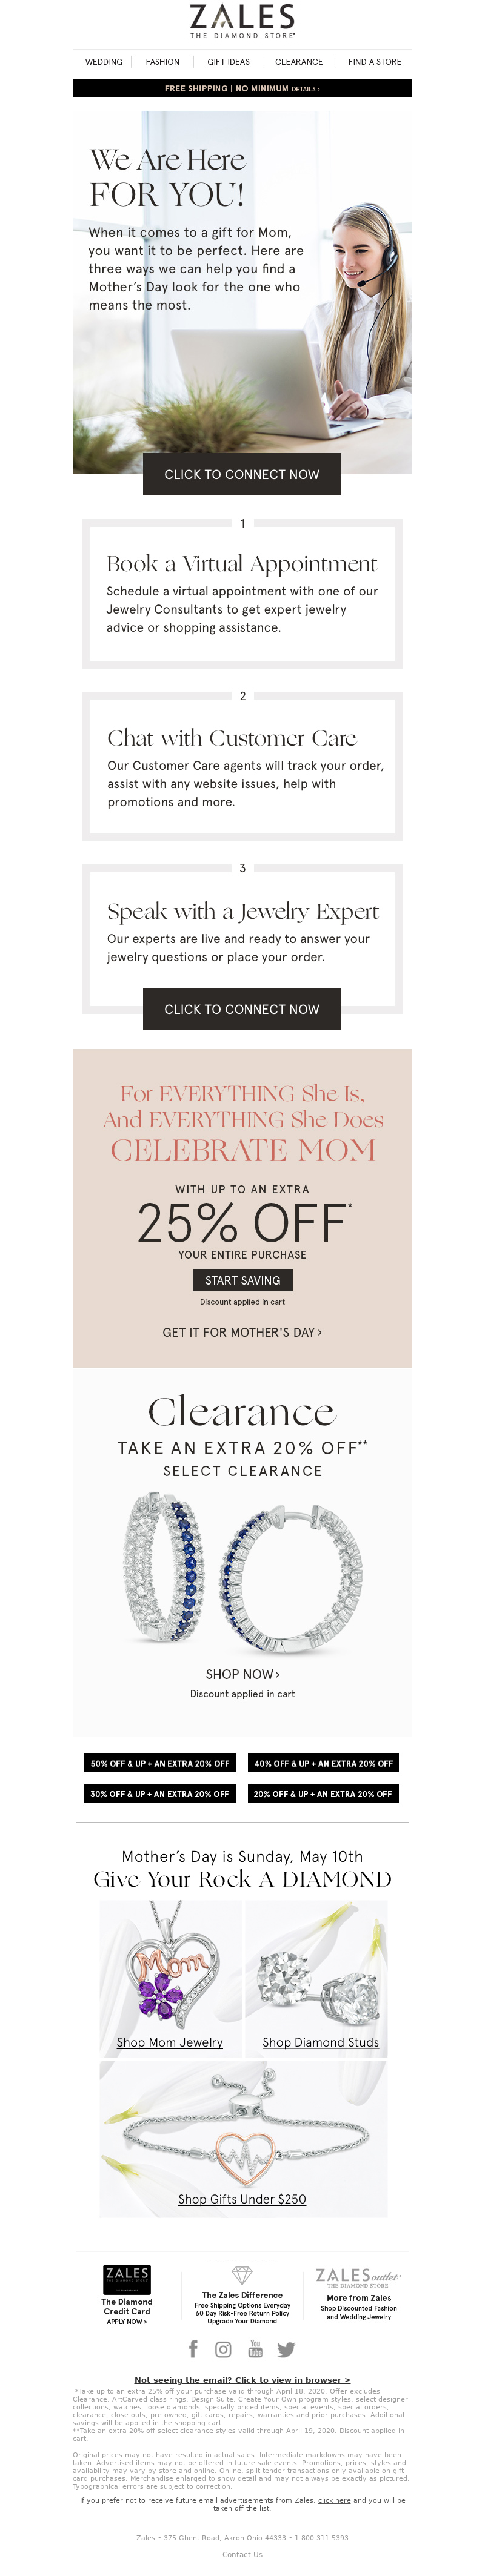Image resolution: width=485 pixels, height=2576 pixels.
Task: Open the Clearance navigation item
Action: tap(299, 62)
